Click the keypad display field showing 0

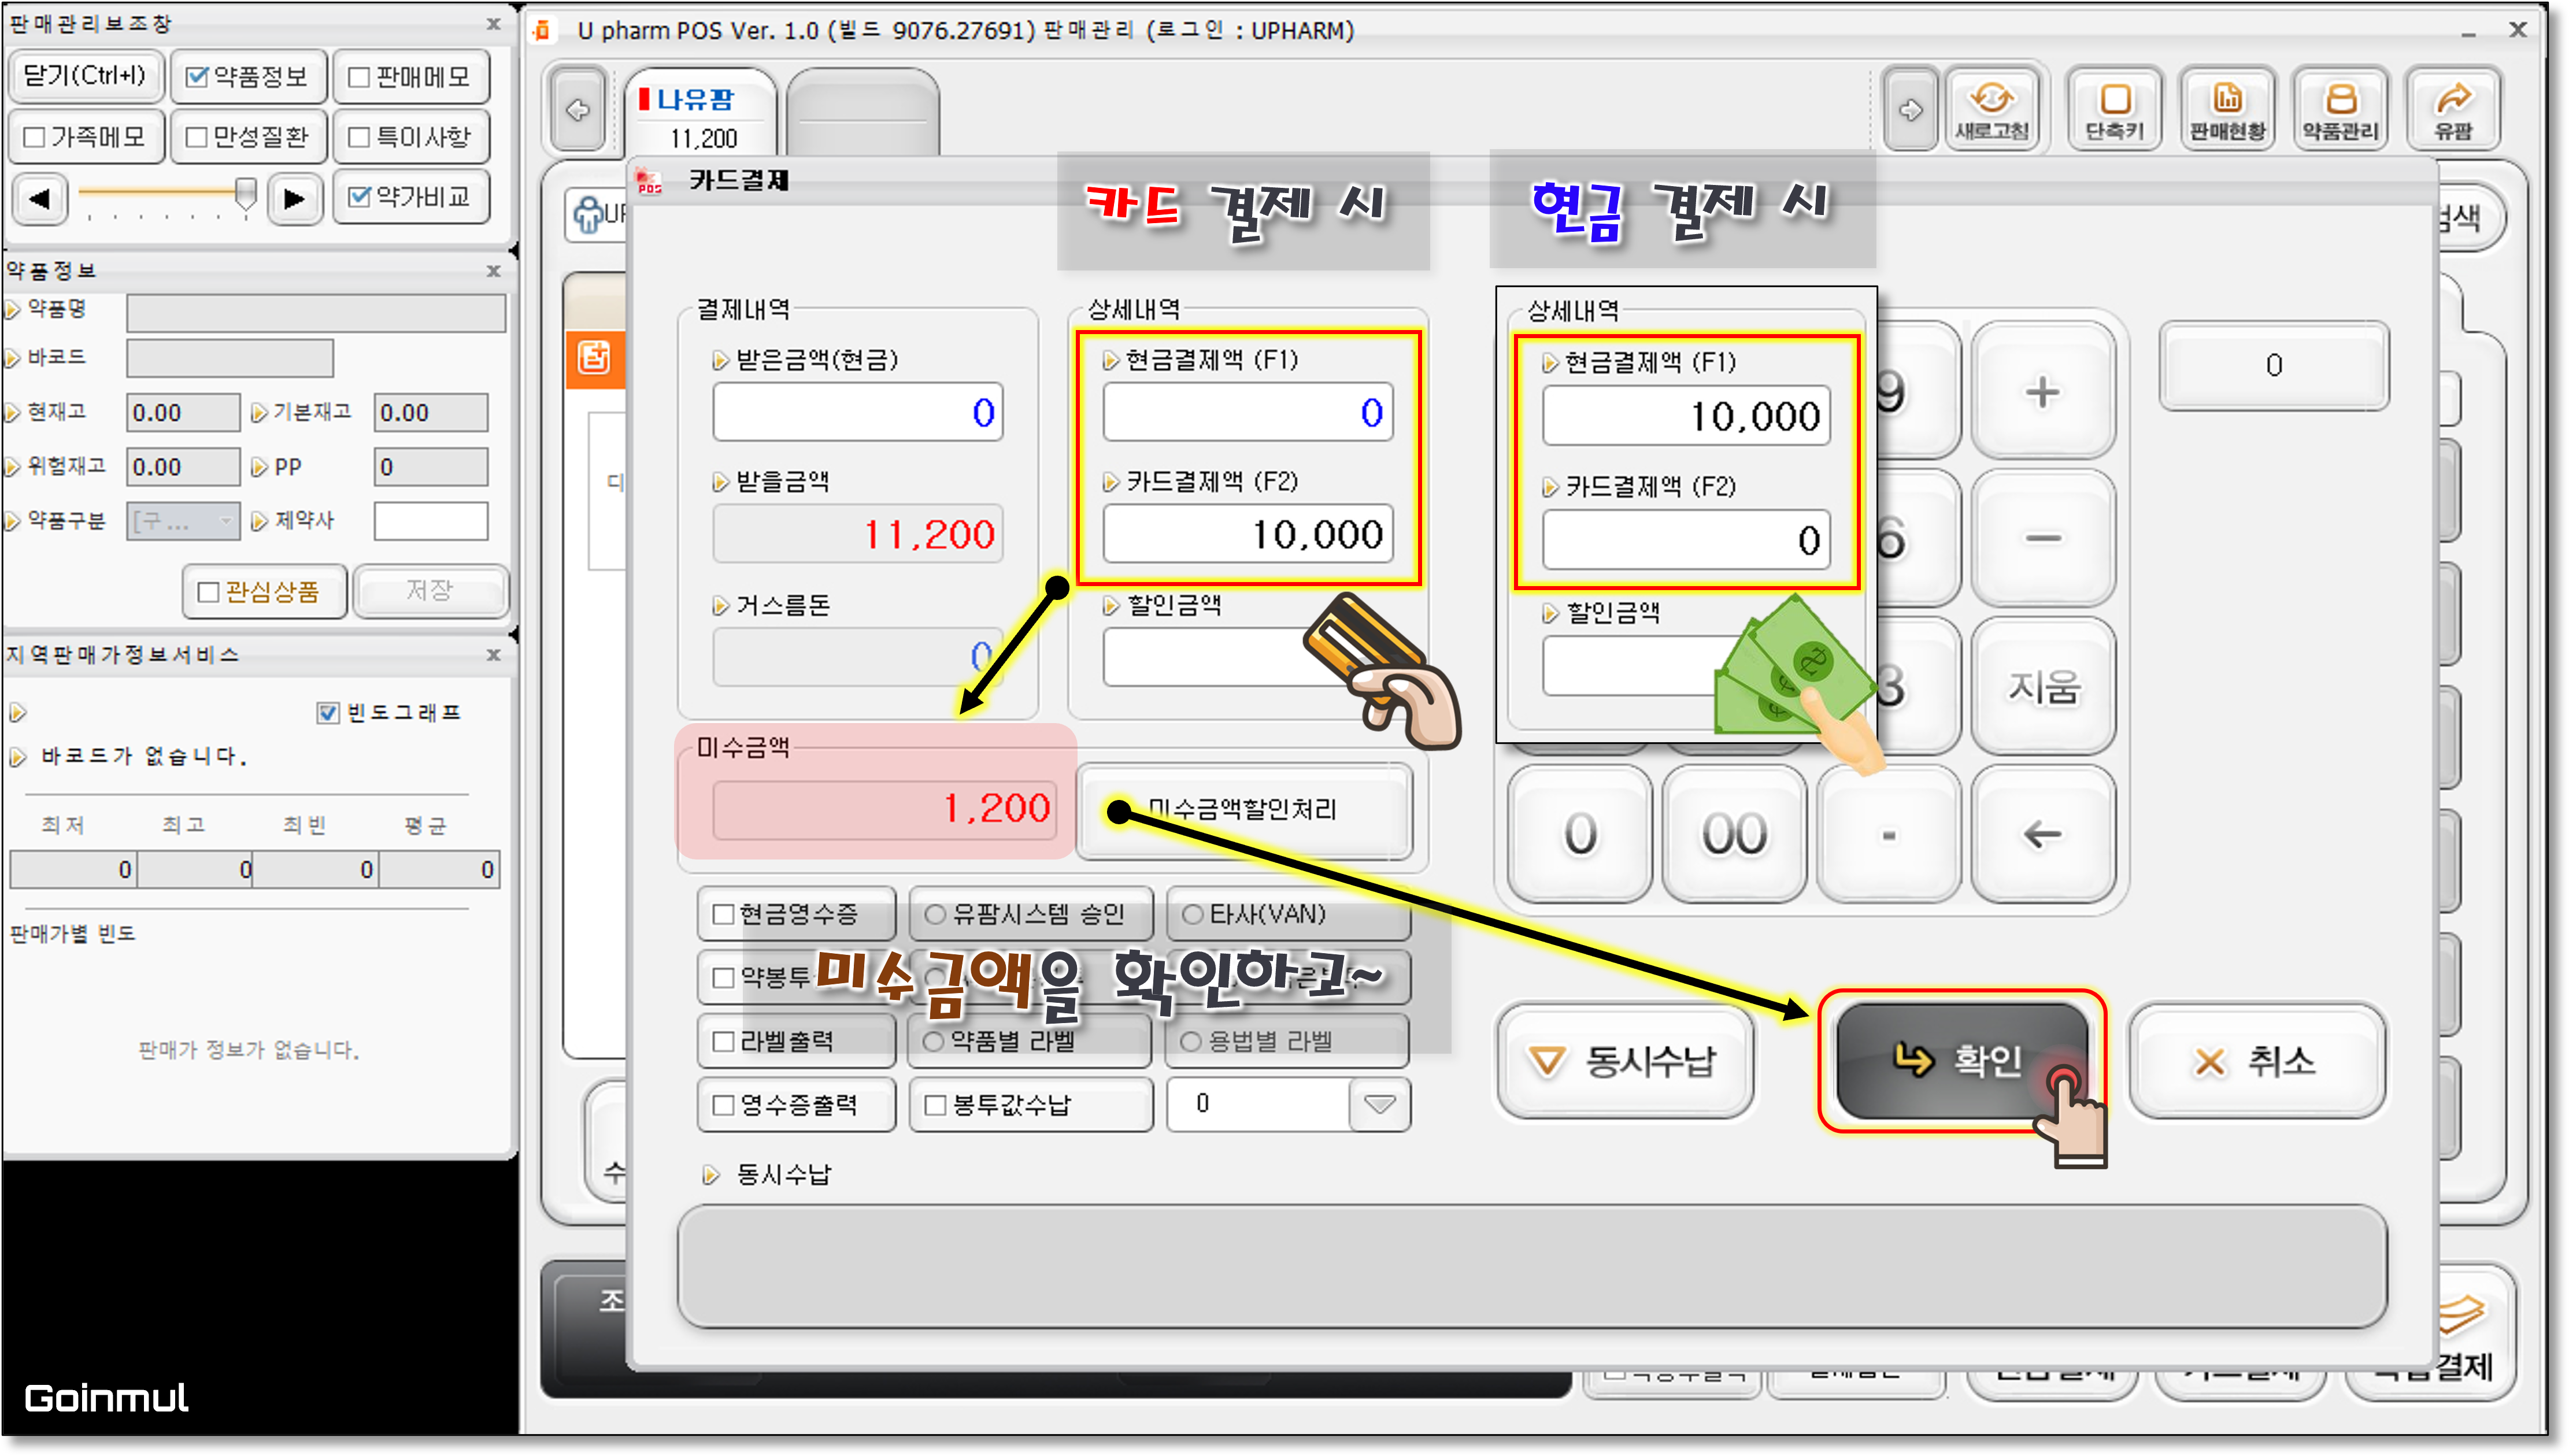coord(2273,366)
